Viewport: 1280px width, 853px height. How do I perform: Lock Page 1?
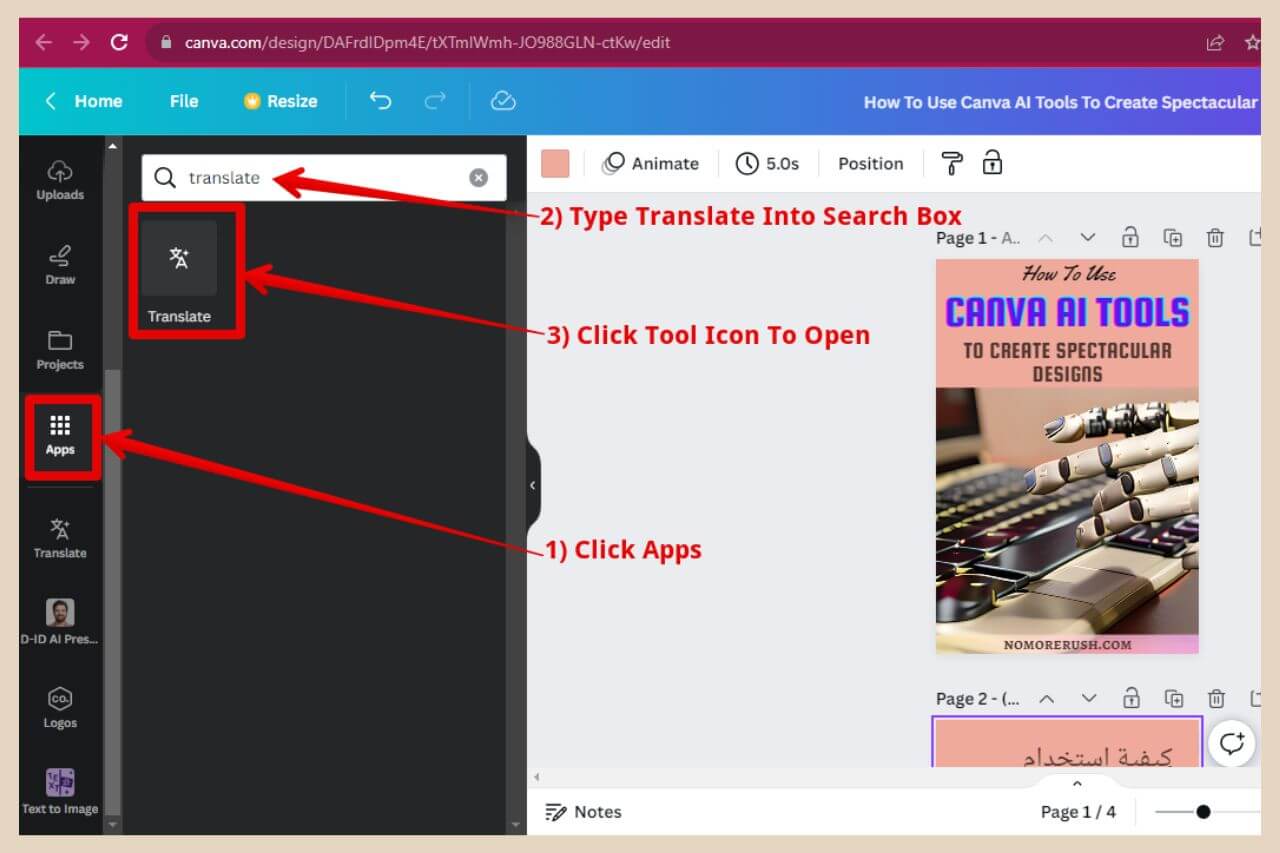(1130, 238)
